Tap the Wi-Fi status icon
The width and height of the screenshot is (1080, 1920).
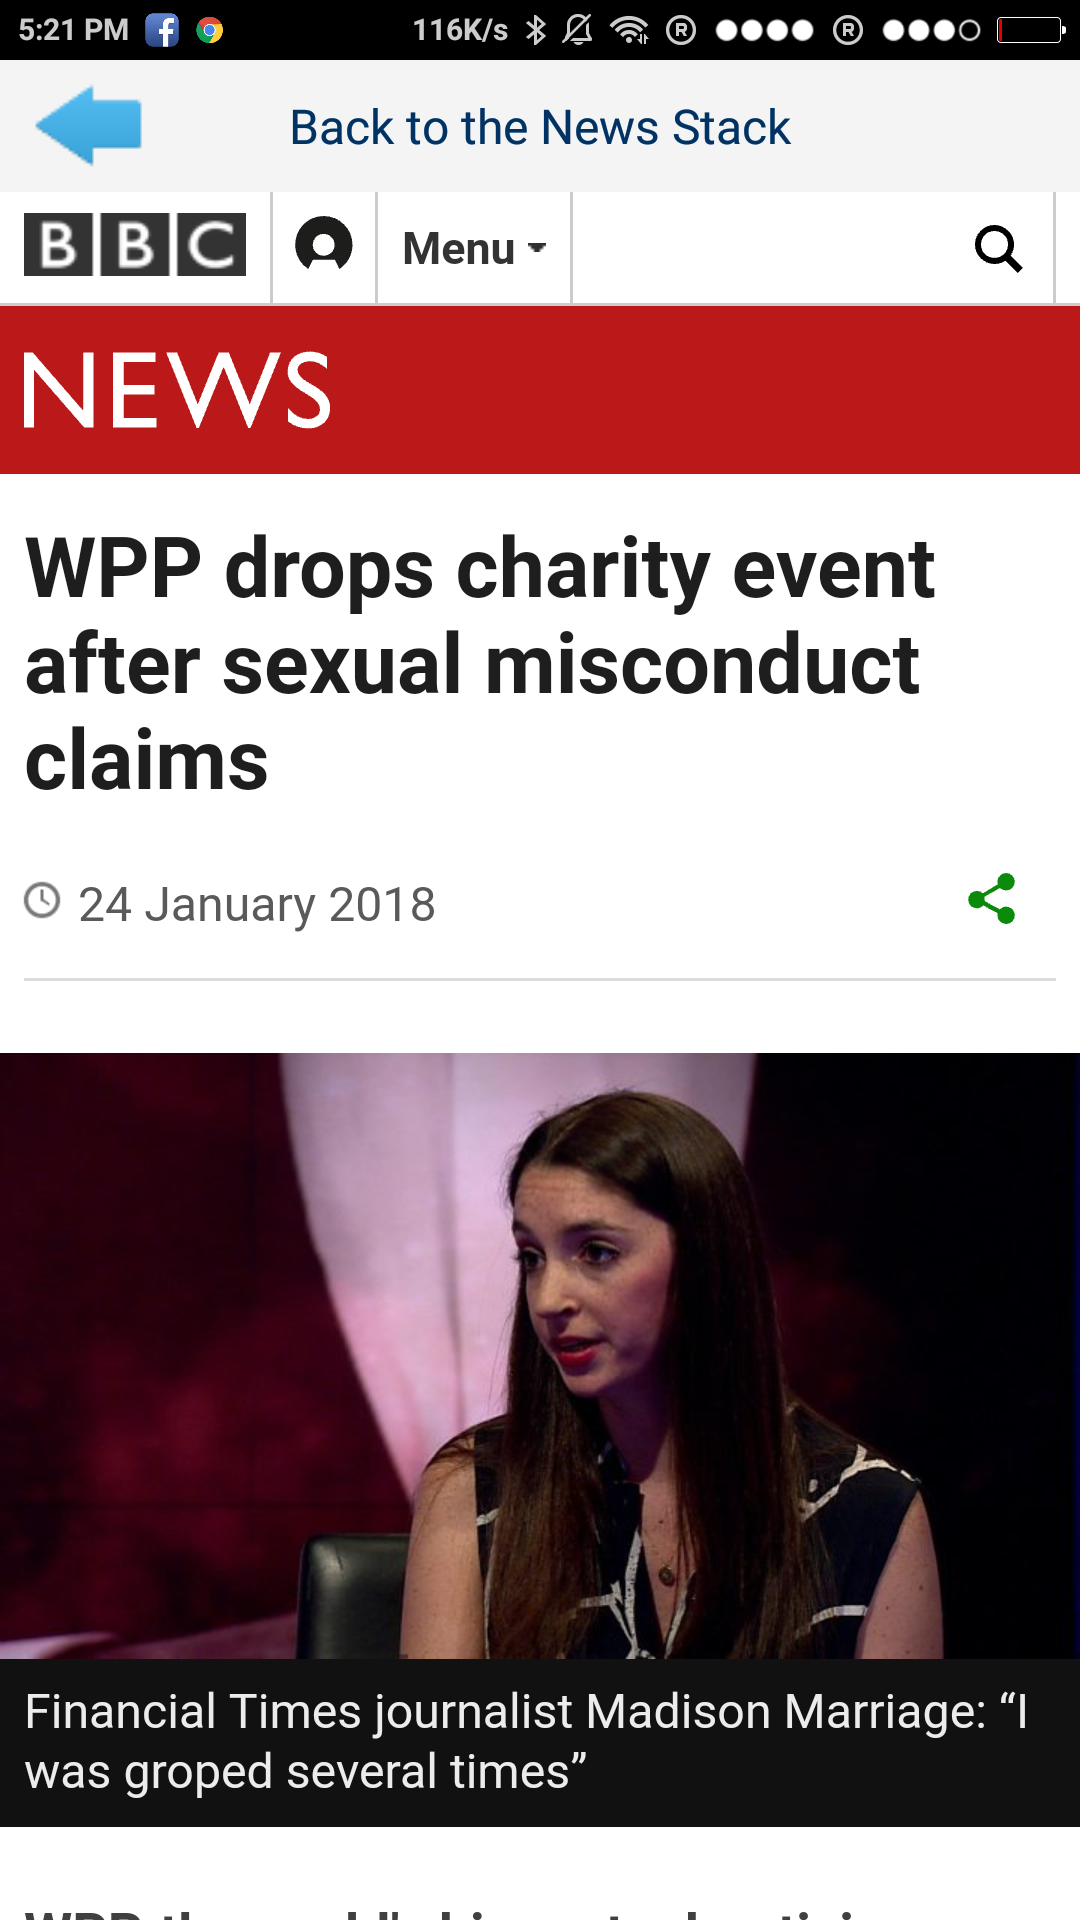[x=630, y=30]
